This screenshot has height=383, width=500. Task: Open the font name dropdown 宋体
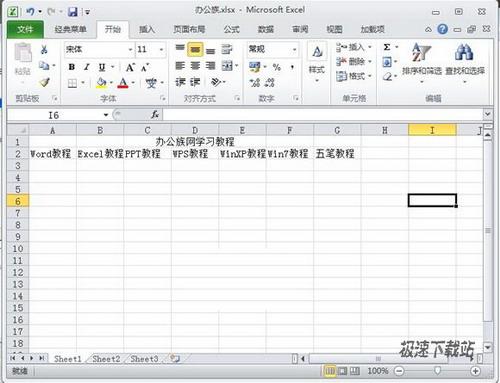coord(131,50)
